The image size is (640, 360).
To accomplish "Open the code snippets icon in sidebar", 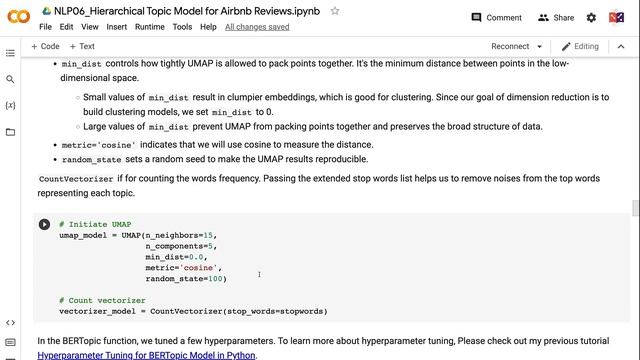I will point(10,323).
